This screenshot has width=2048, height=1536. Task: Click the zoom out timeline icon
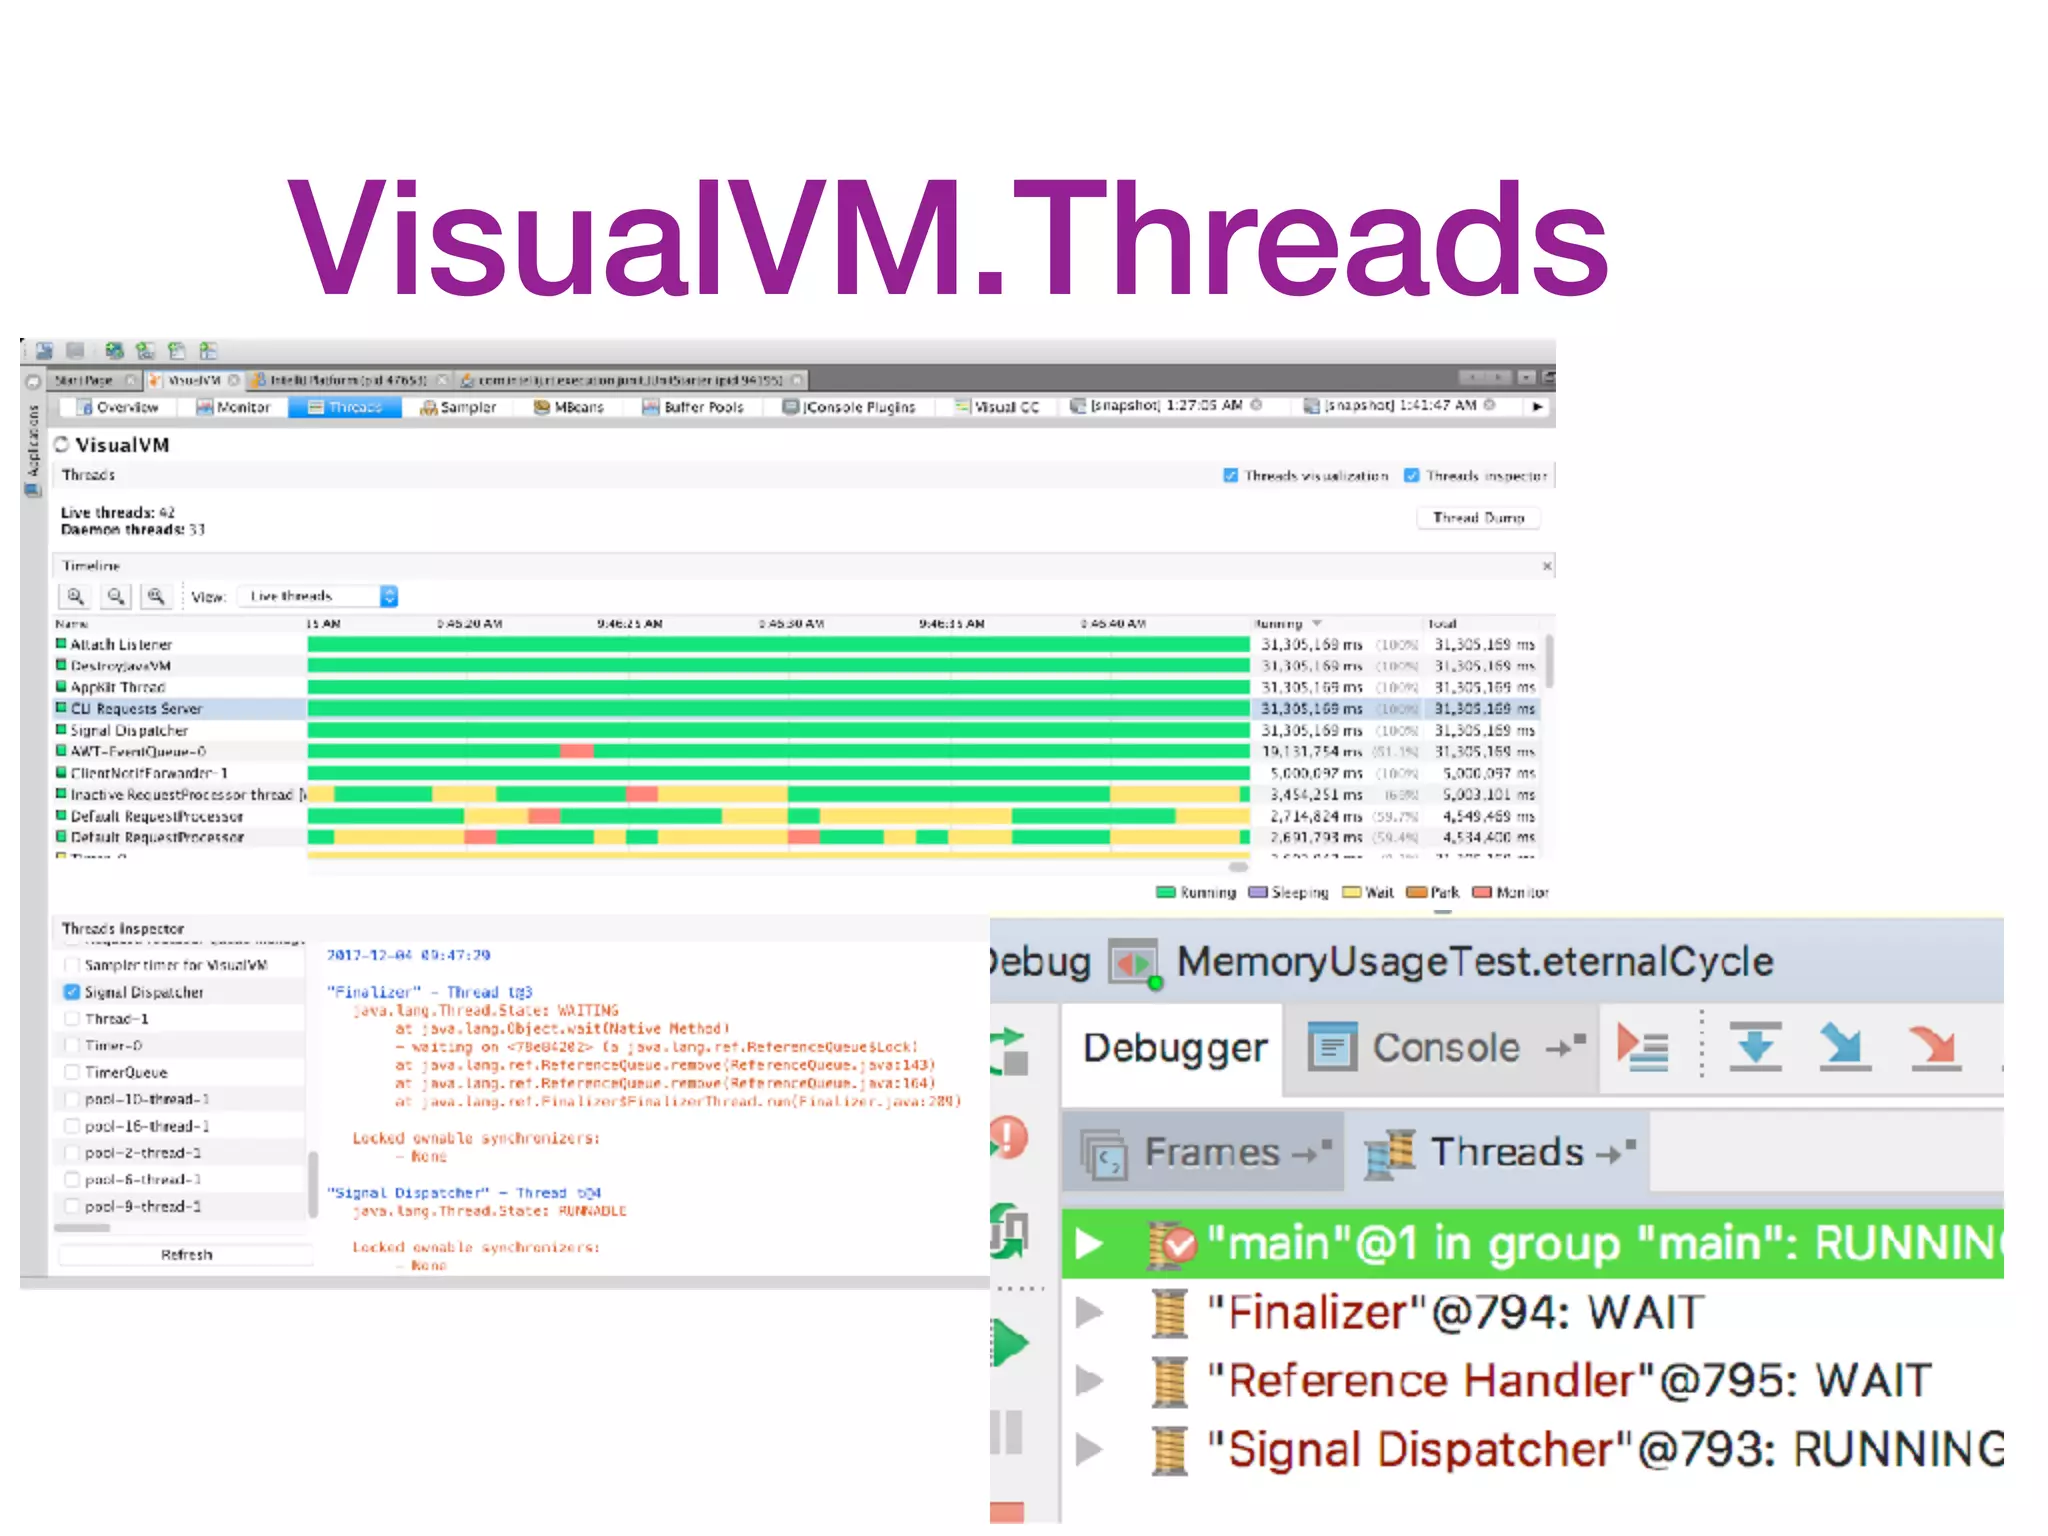(116, 597)
